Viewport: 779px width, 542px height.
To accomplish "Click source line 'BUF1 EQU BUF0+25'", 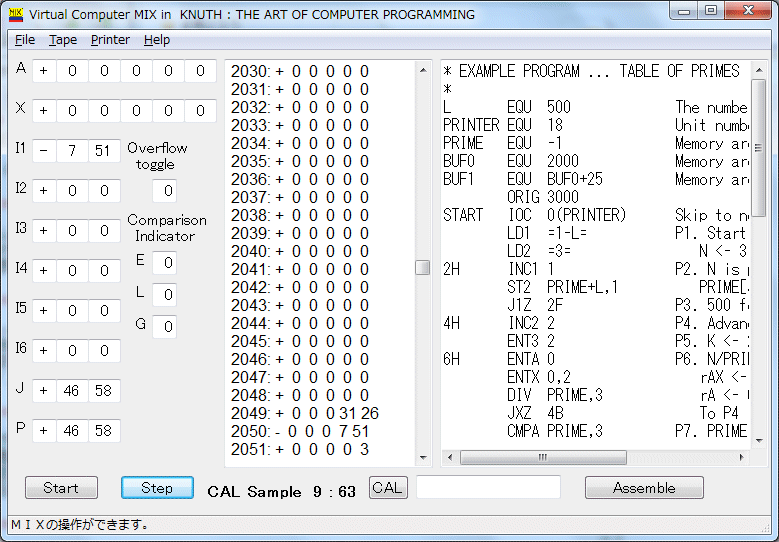I will [523, 179].
